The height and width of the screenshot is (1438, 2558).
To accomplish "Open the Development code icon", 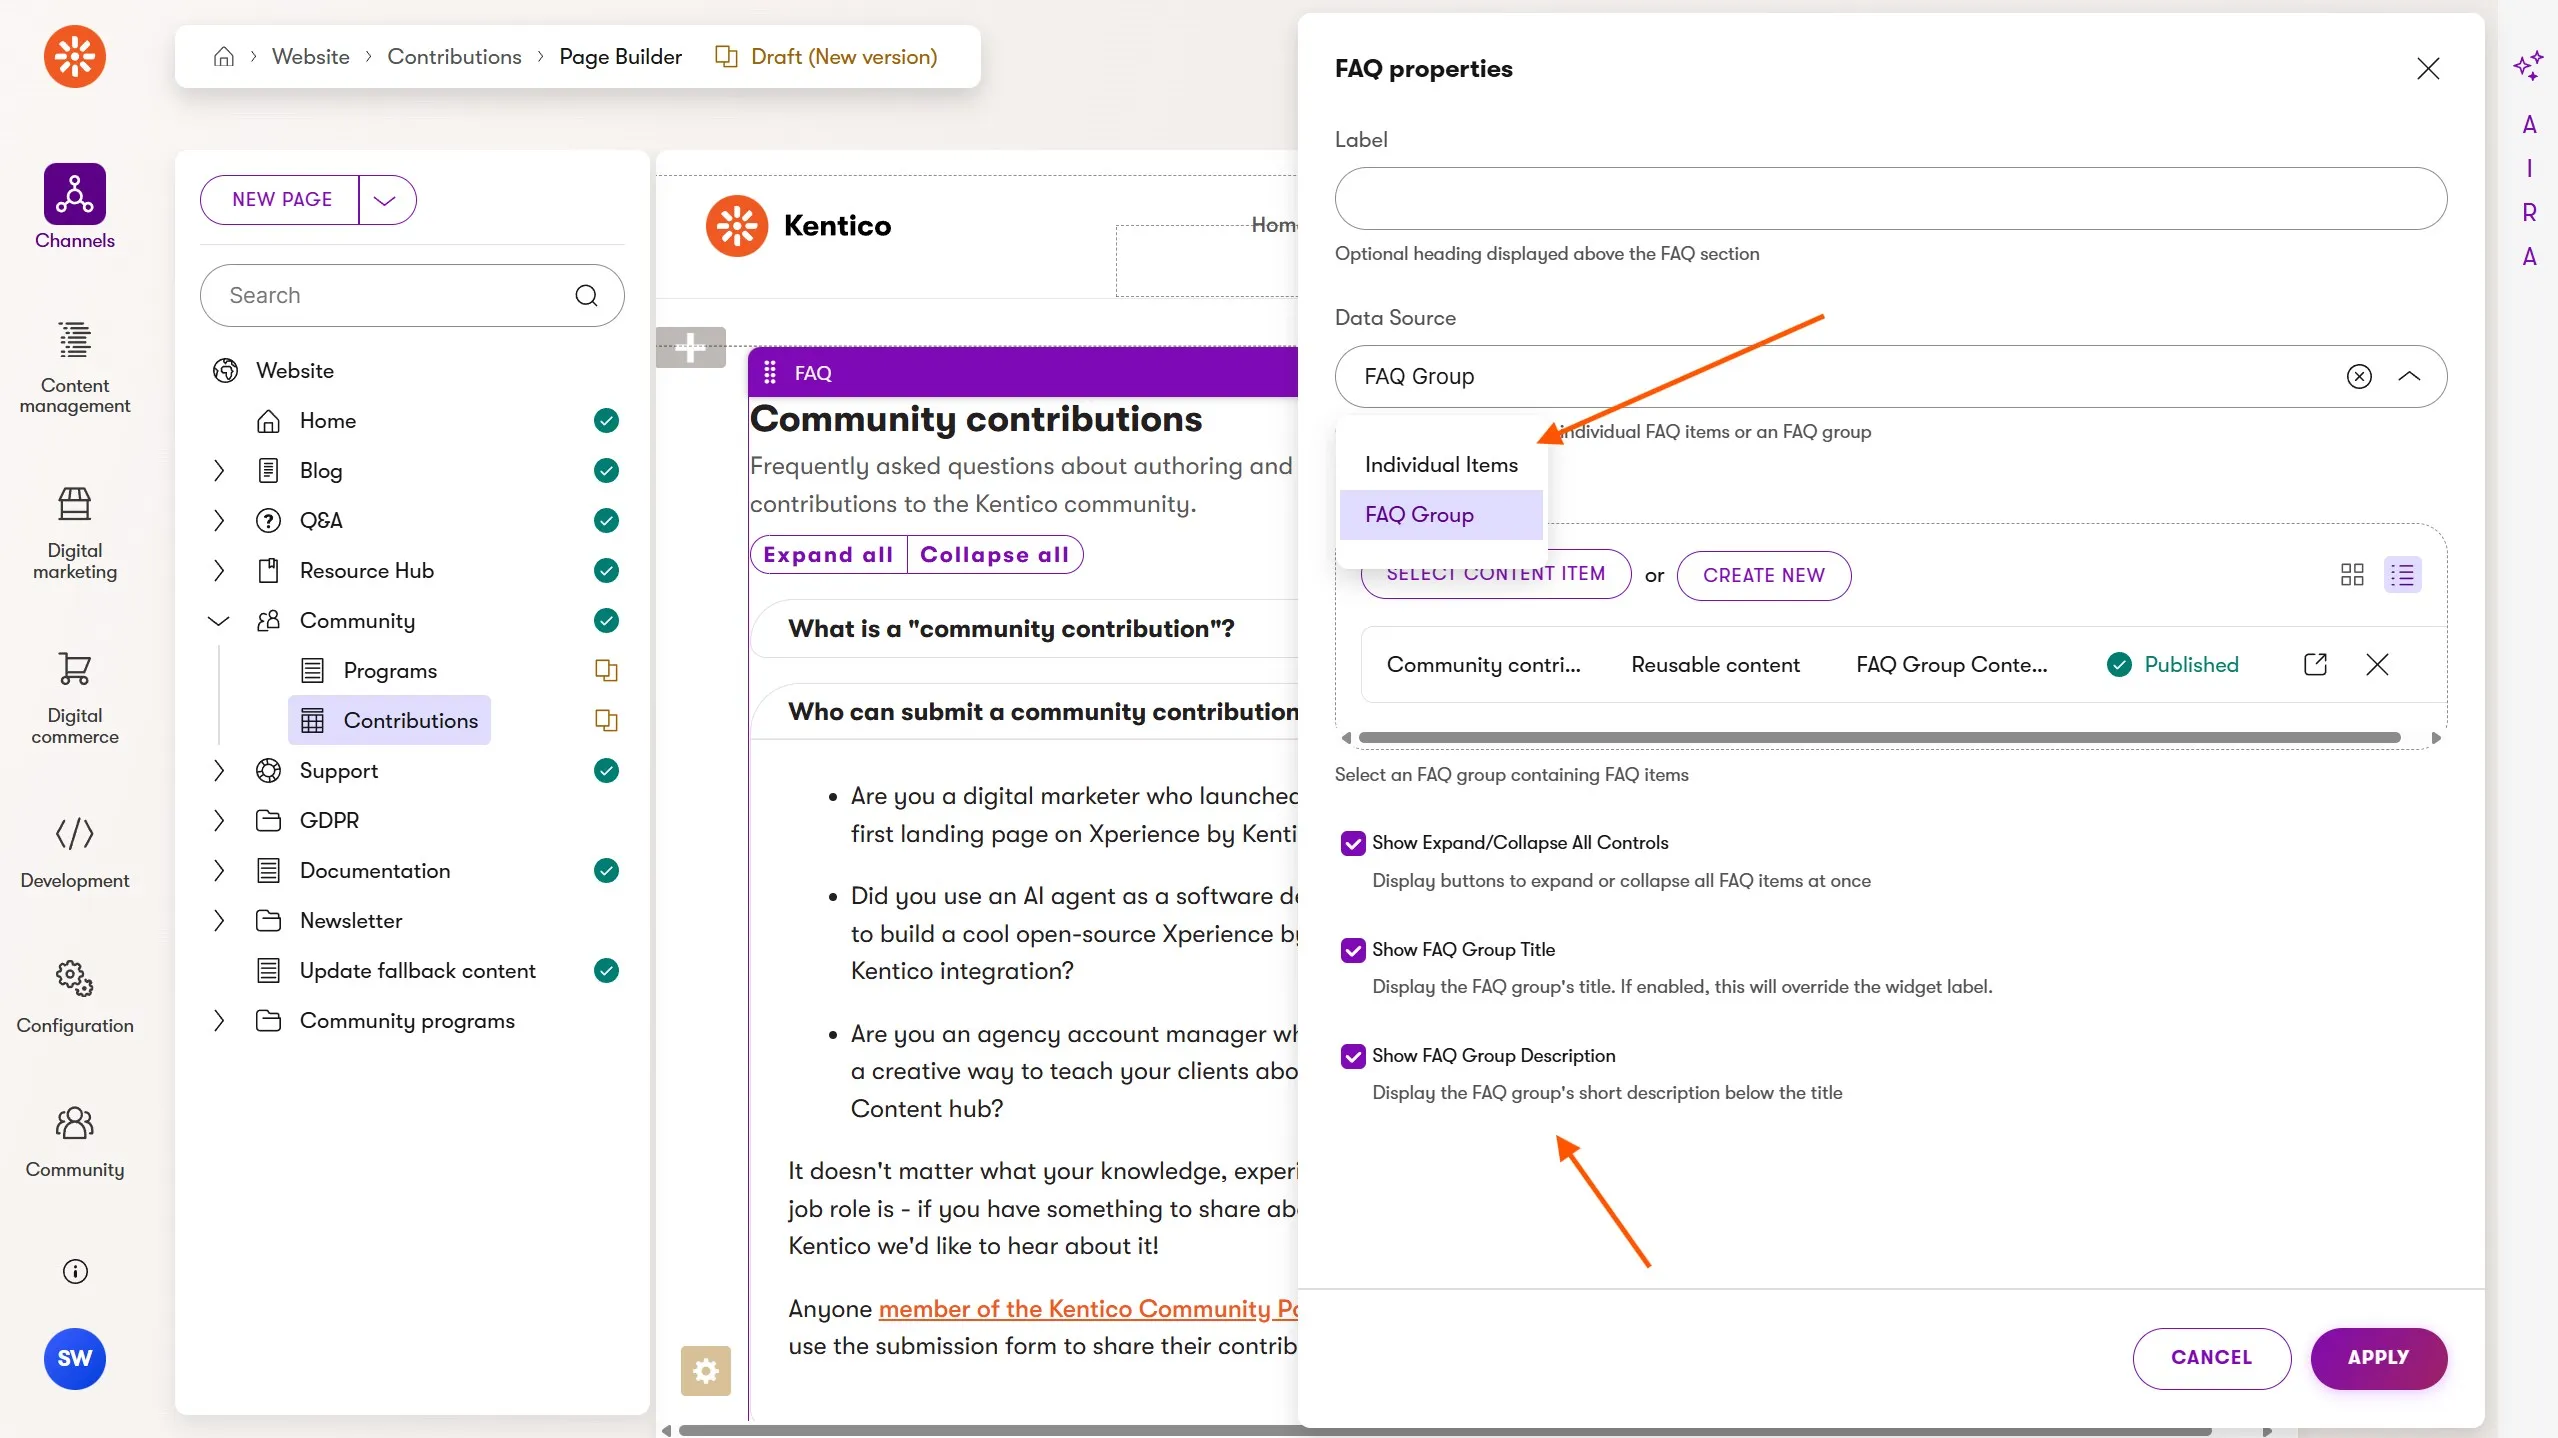I will (x=74, y=833).
